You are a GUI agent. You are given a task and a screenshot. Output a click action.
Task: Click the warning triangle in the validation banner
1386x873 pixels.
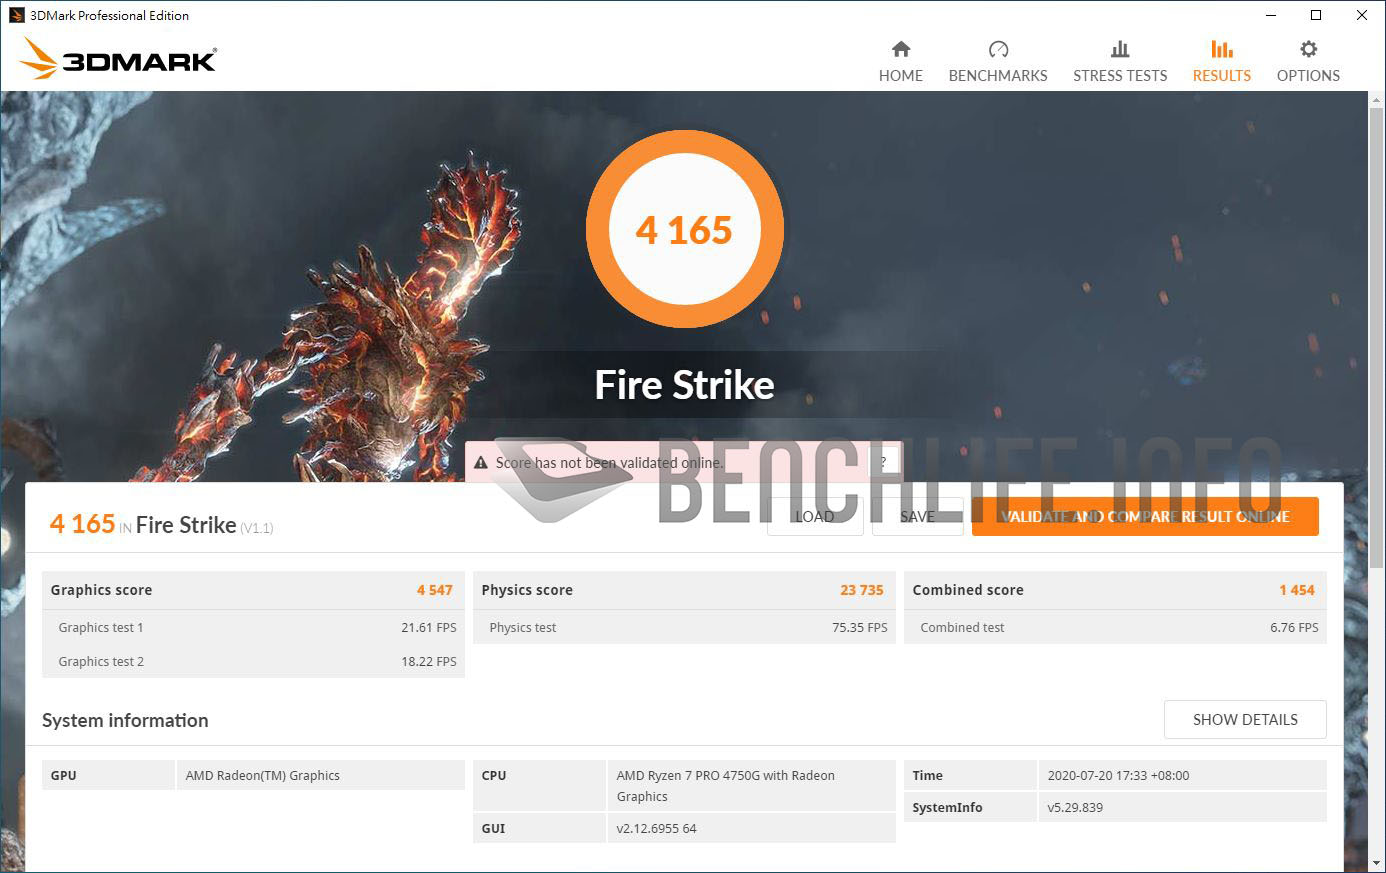[482, 462]
